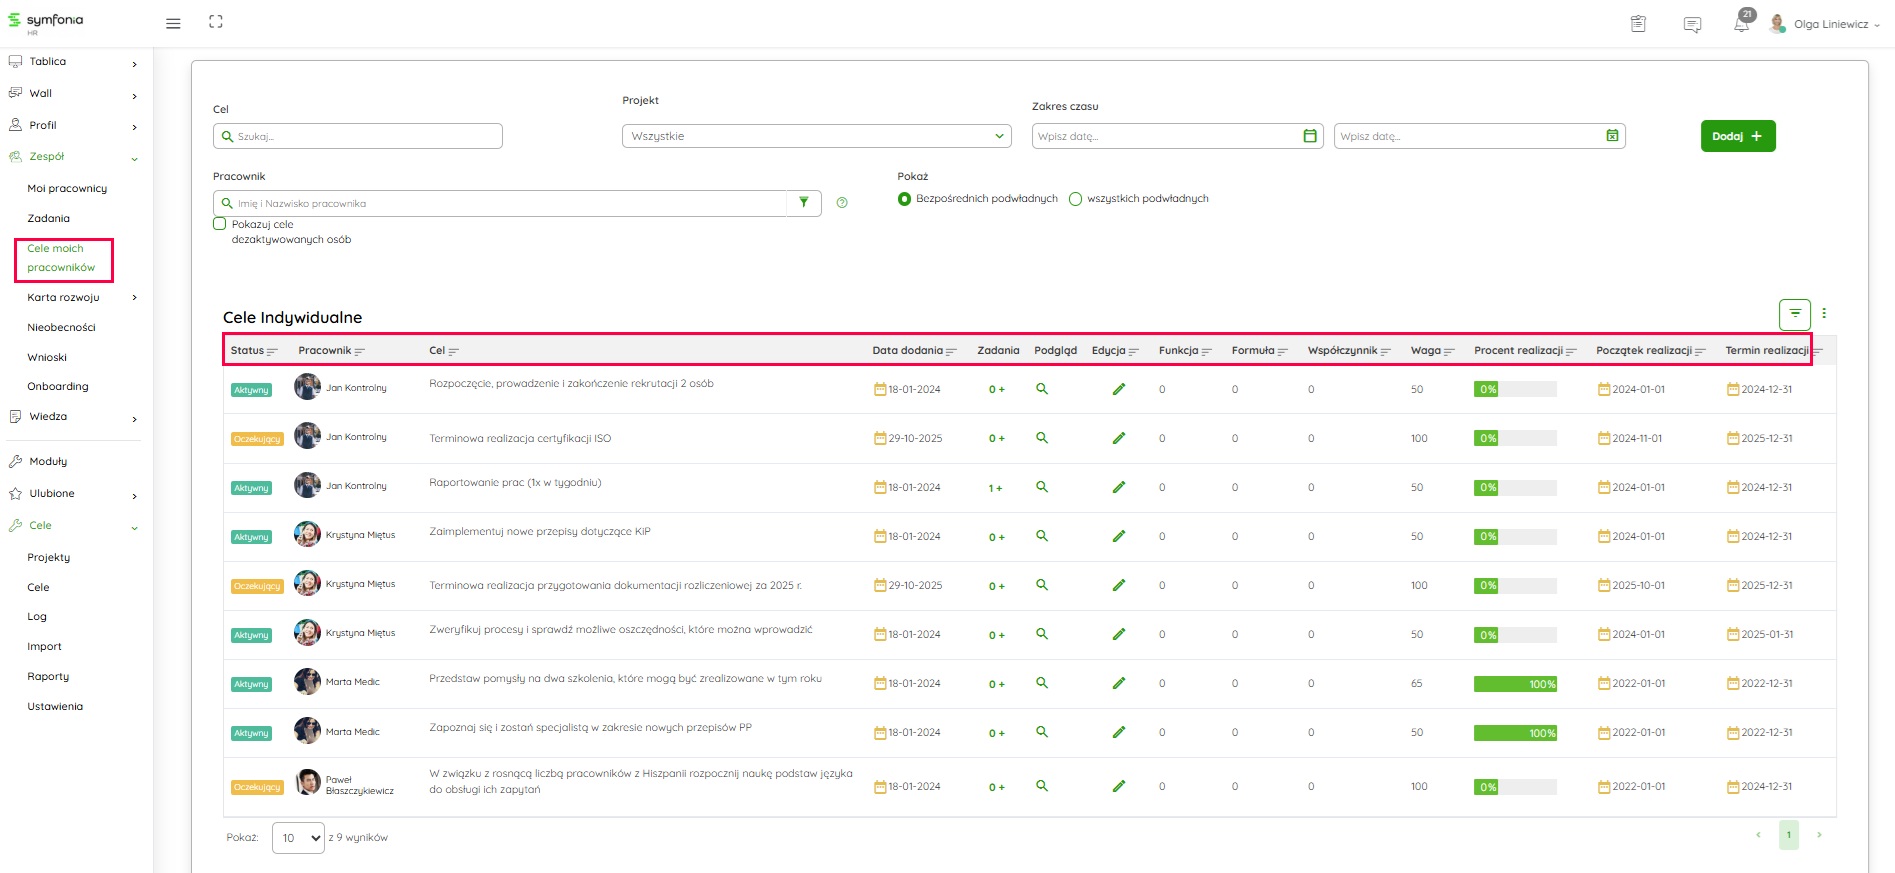
Task: Open the Projekt 'Wszystkie' dropdown
Action: (816, 136)
